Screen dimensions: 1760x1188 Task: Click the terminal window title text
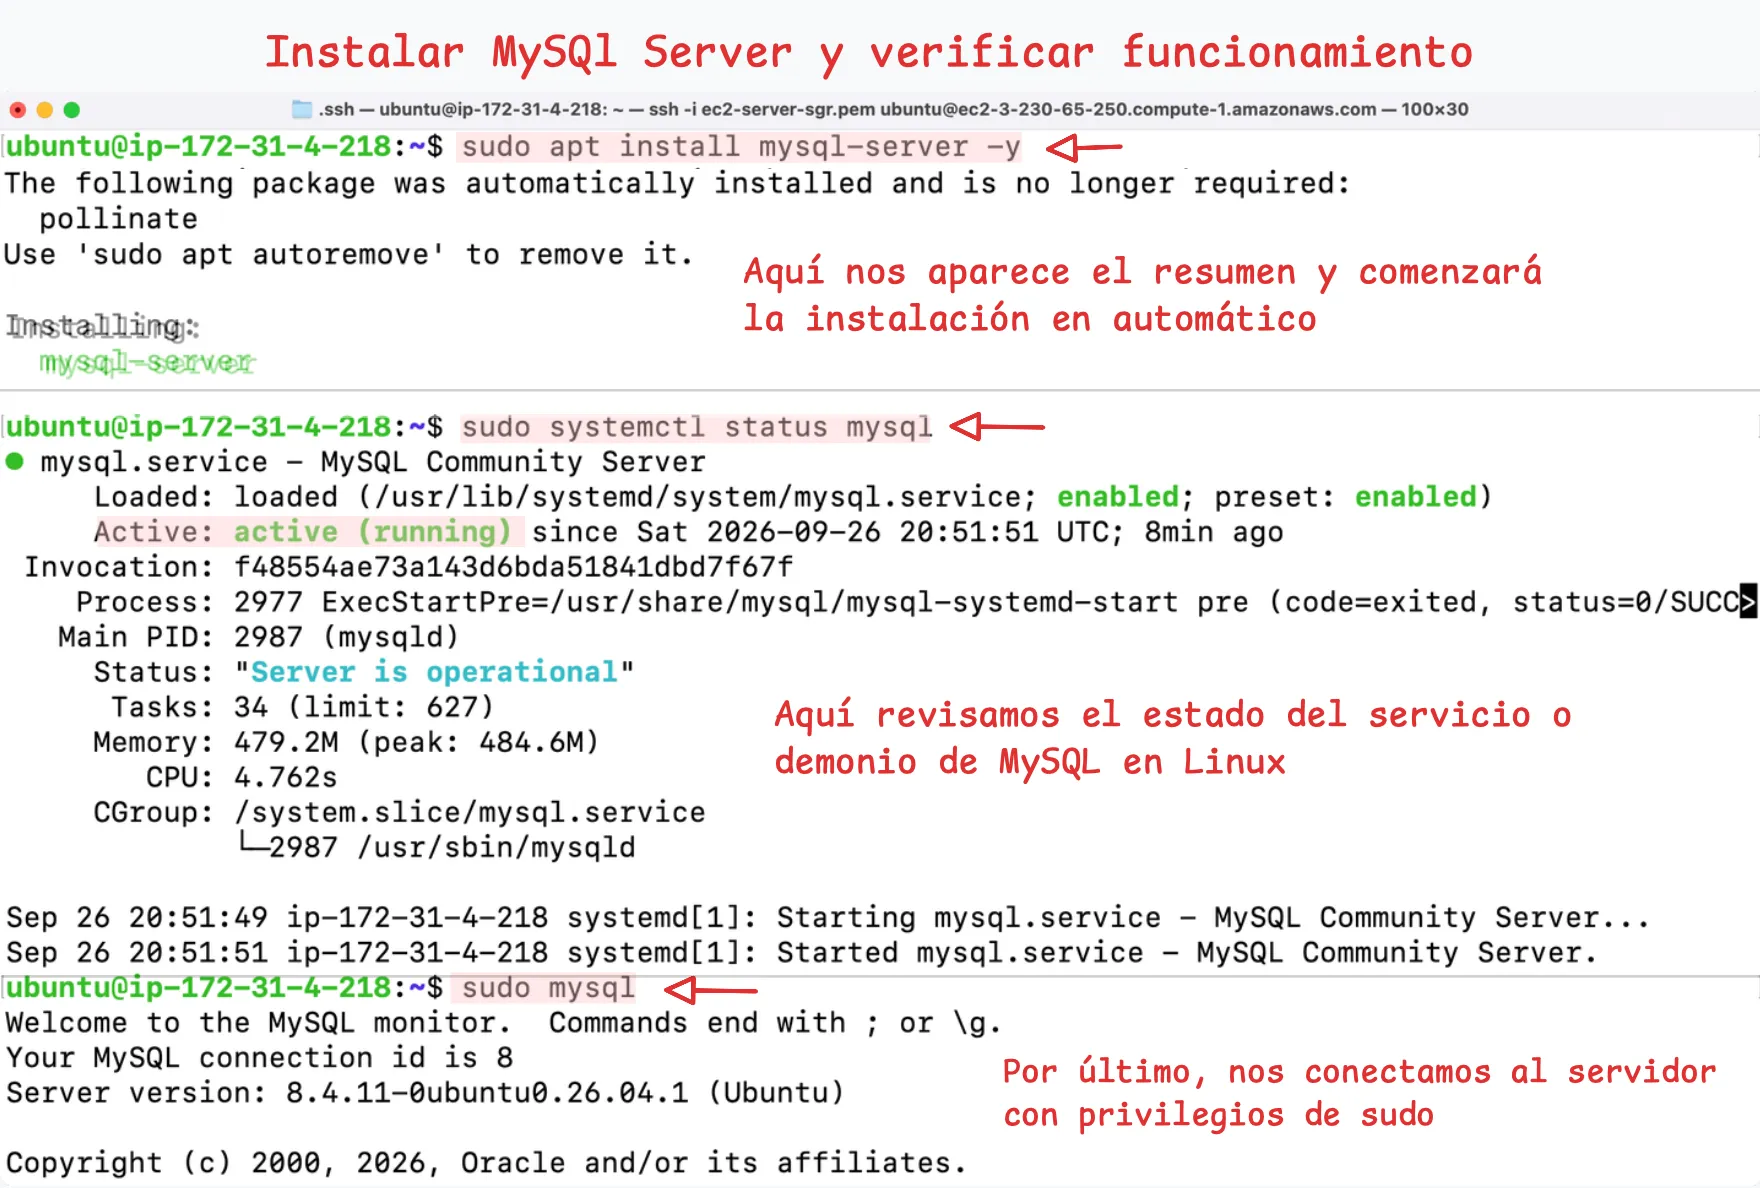(893, 109)
